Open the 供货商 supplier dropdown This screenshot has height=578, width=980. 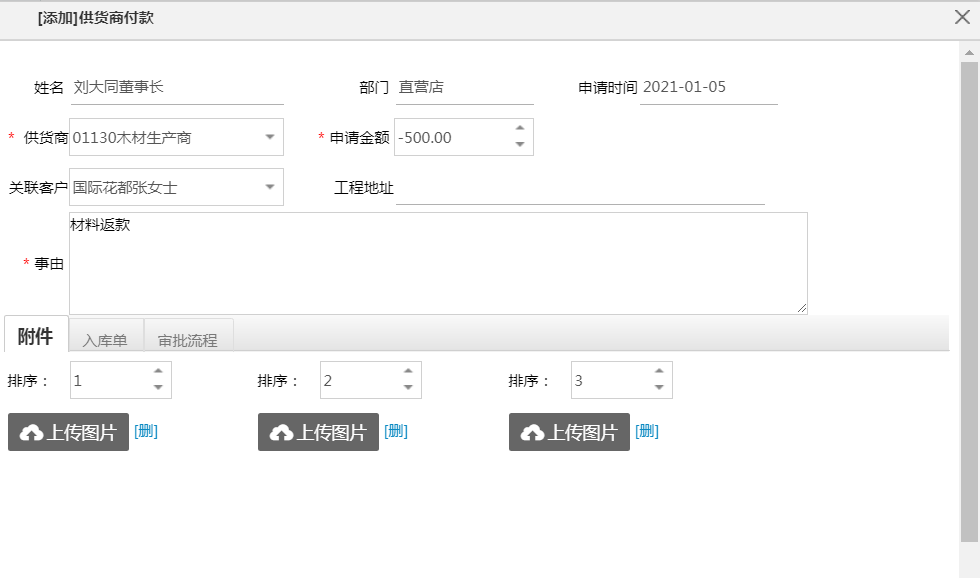pos(269,137)
